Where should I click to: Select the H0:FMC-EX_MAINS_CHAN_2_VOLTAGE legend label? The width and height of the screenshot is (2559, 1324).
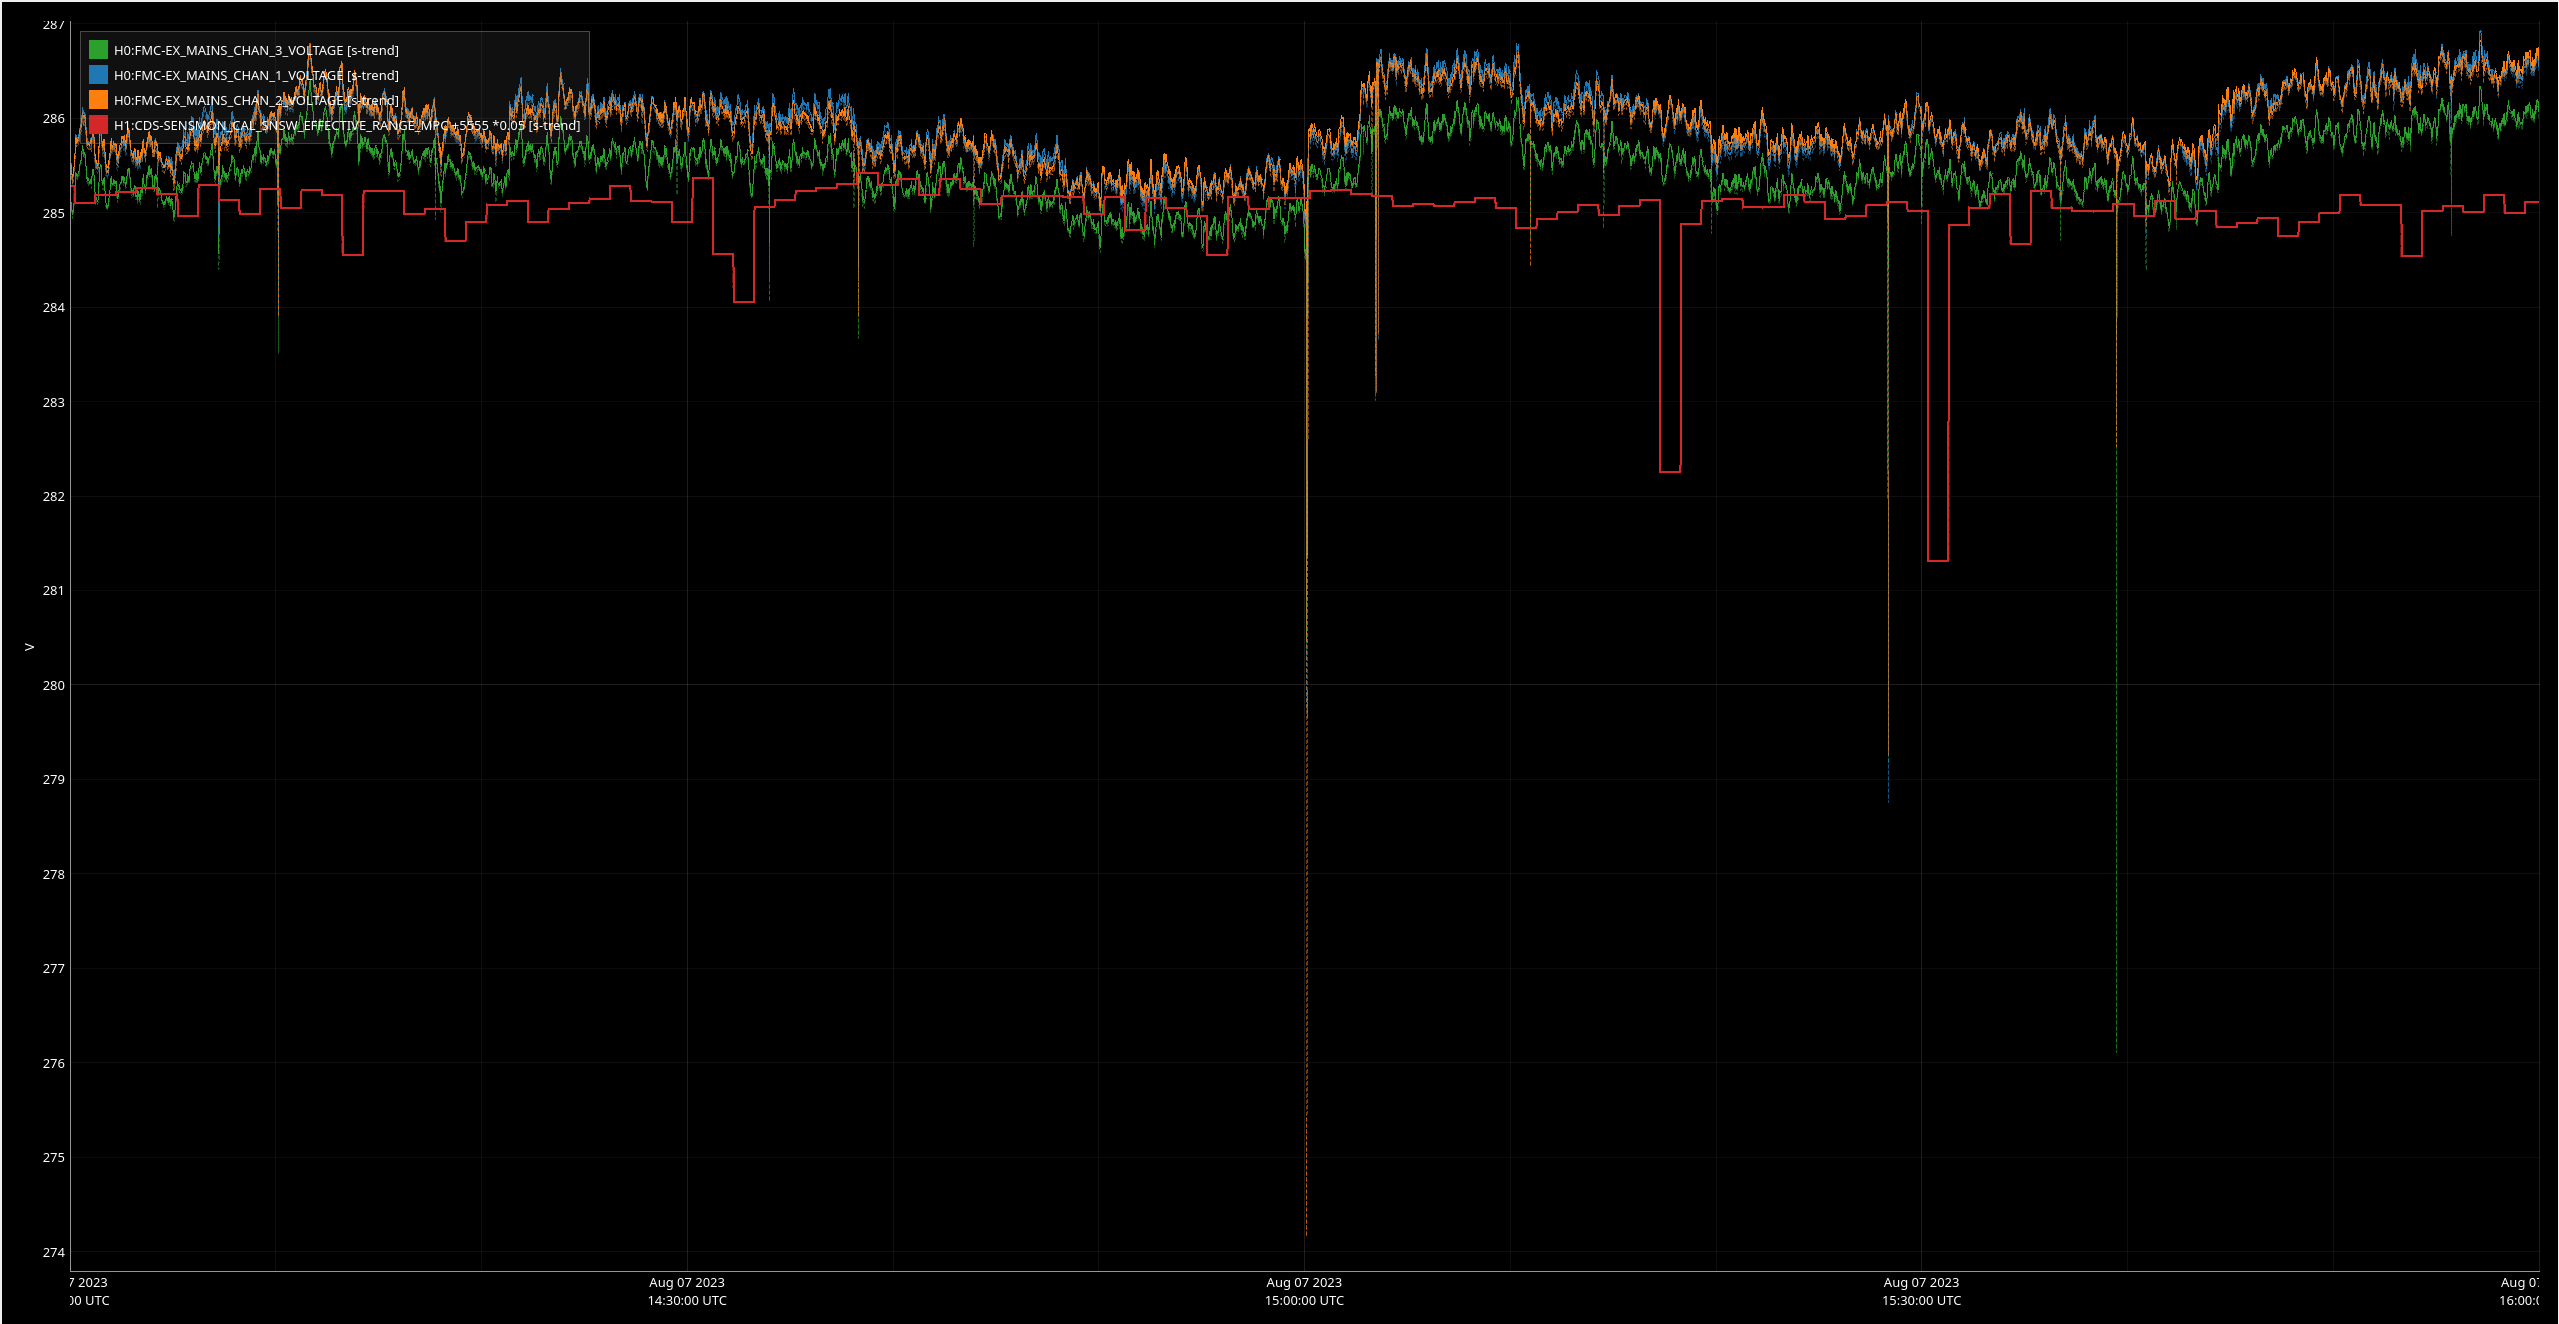pos(256,100)
